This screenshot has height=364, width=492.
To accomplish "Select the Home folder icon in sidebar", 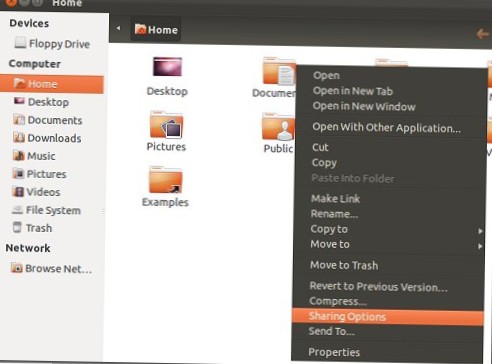I will tap(20, 83).
